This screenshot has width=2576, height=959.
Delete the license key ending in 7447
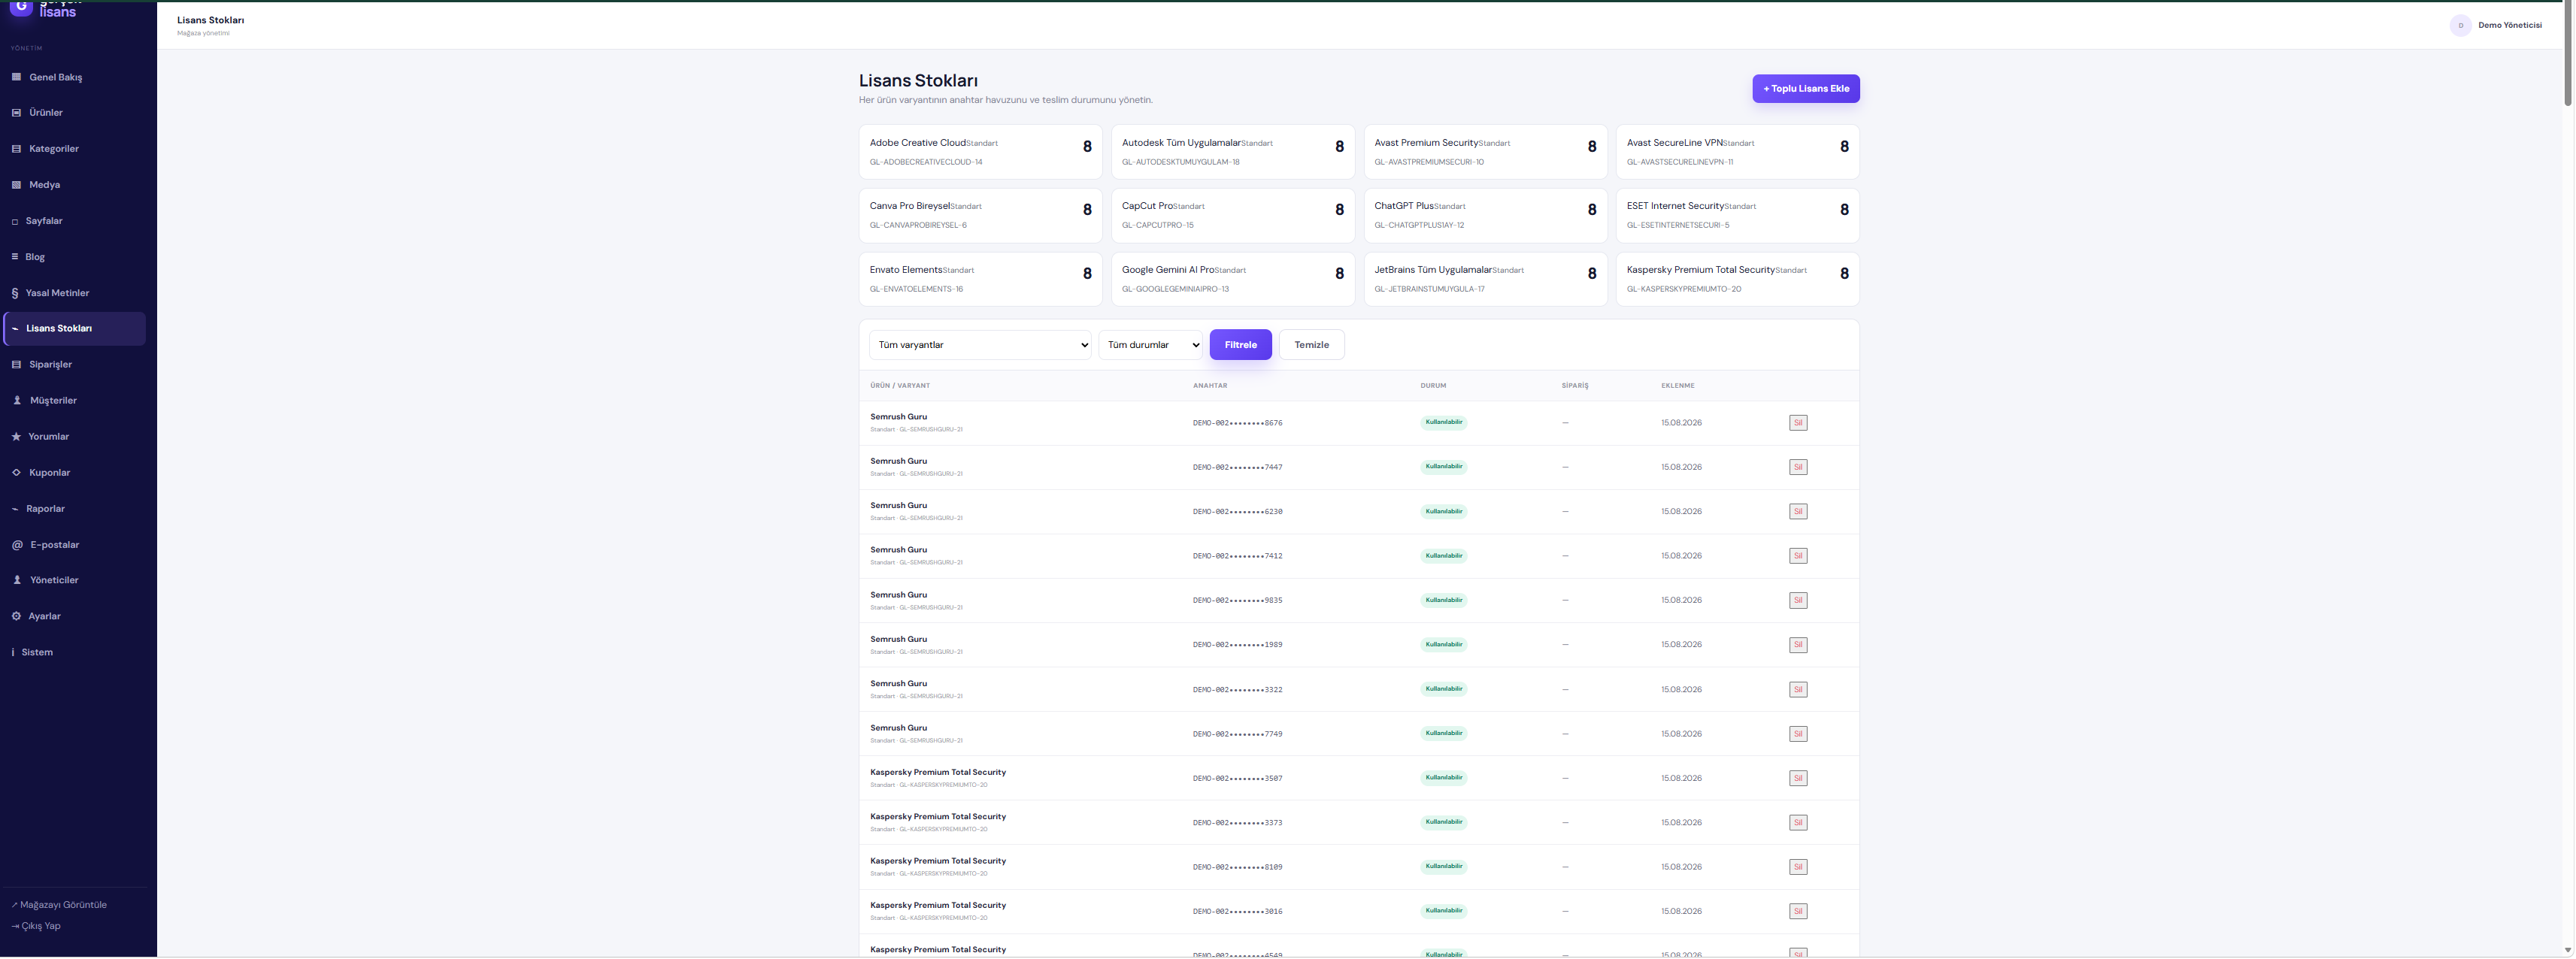(x=1797, y=467)
